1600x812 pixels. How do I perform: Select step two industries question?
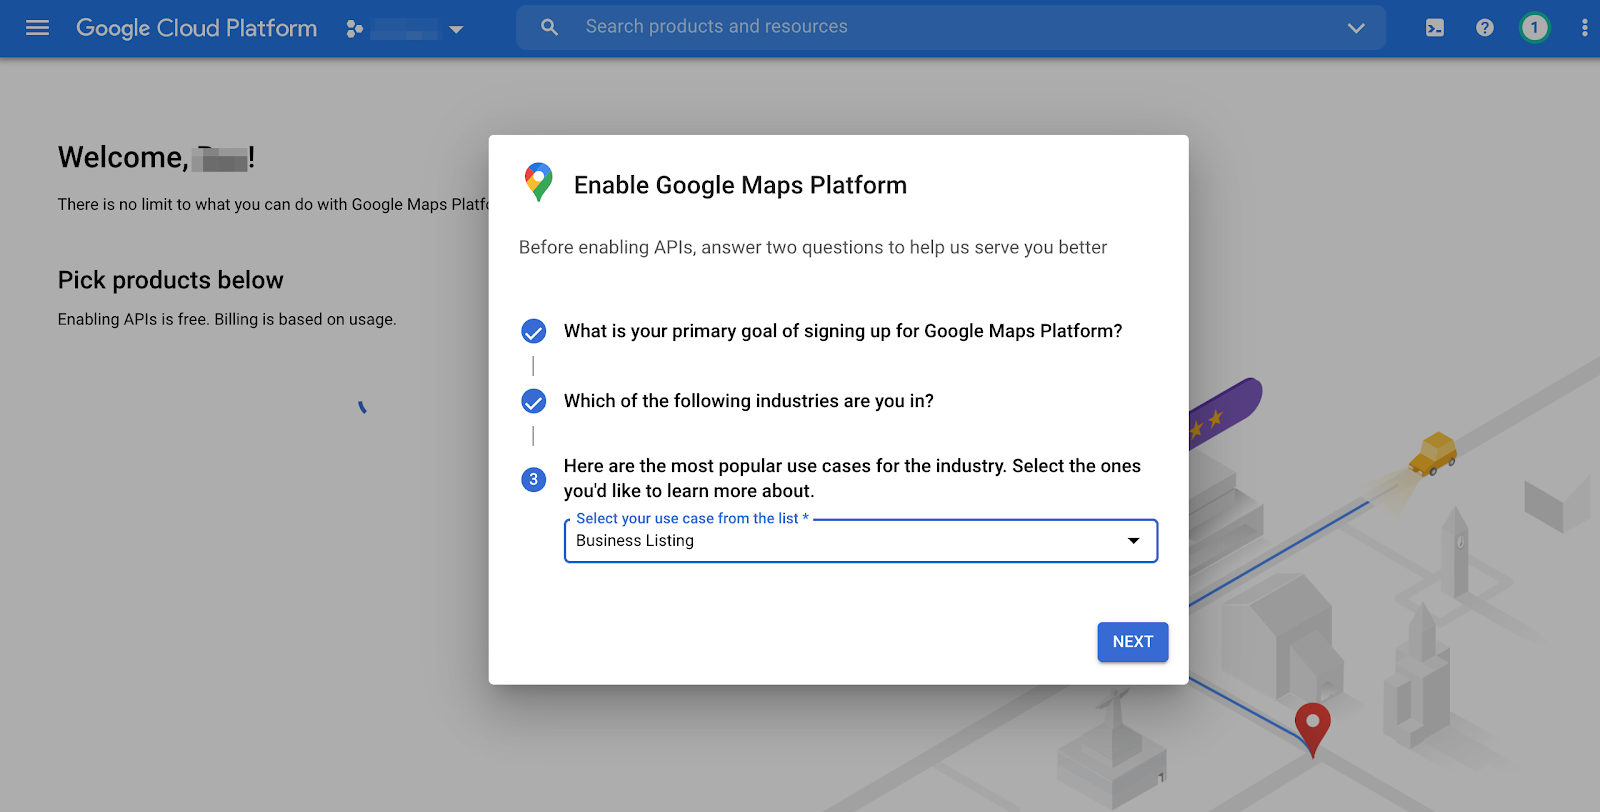(749, 401)
